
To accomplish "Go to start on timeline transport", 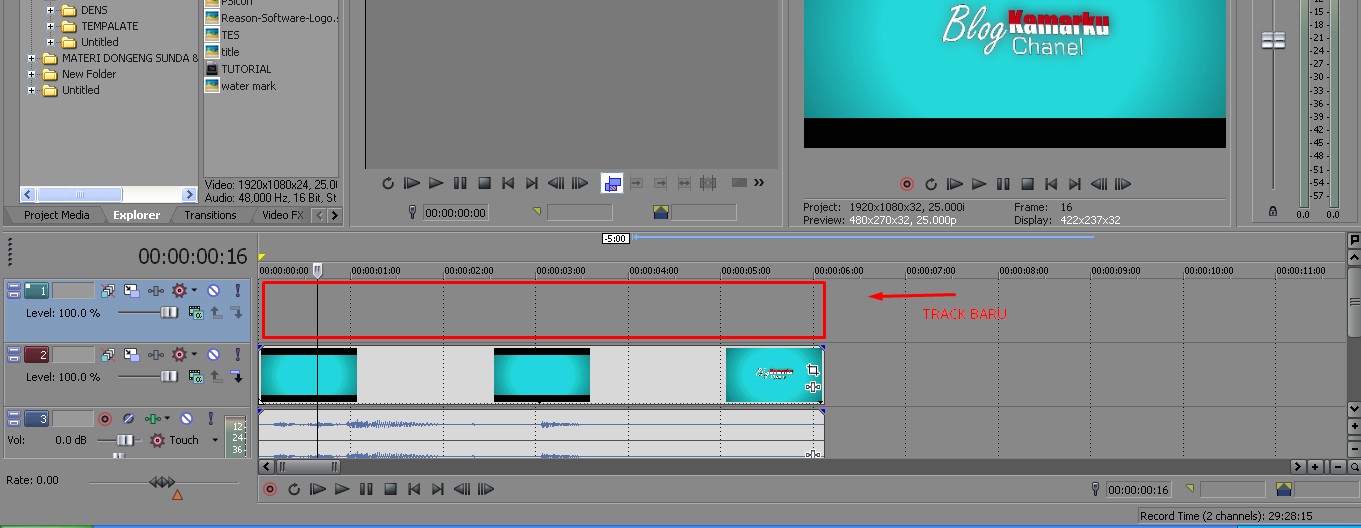I will [414, 489].
